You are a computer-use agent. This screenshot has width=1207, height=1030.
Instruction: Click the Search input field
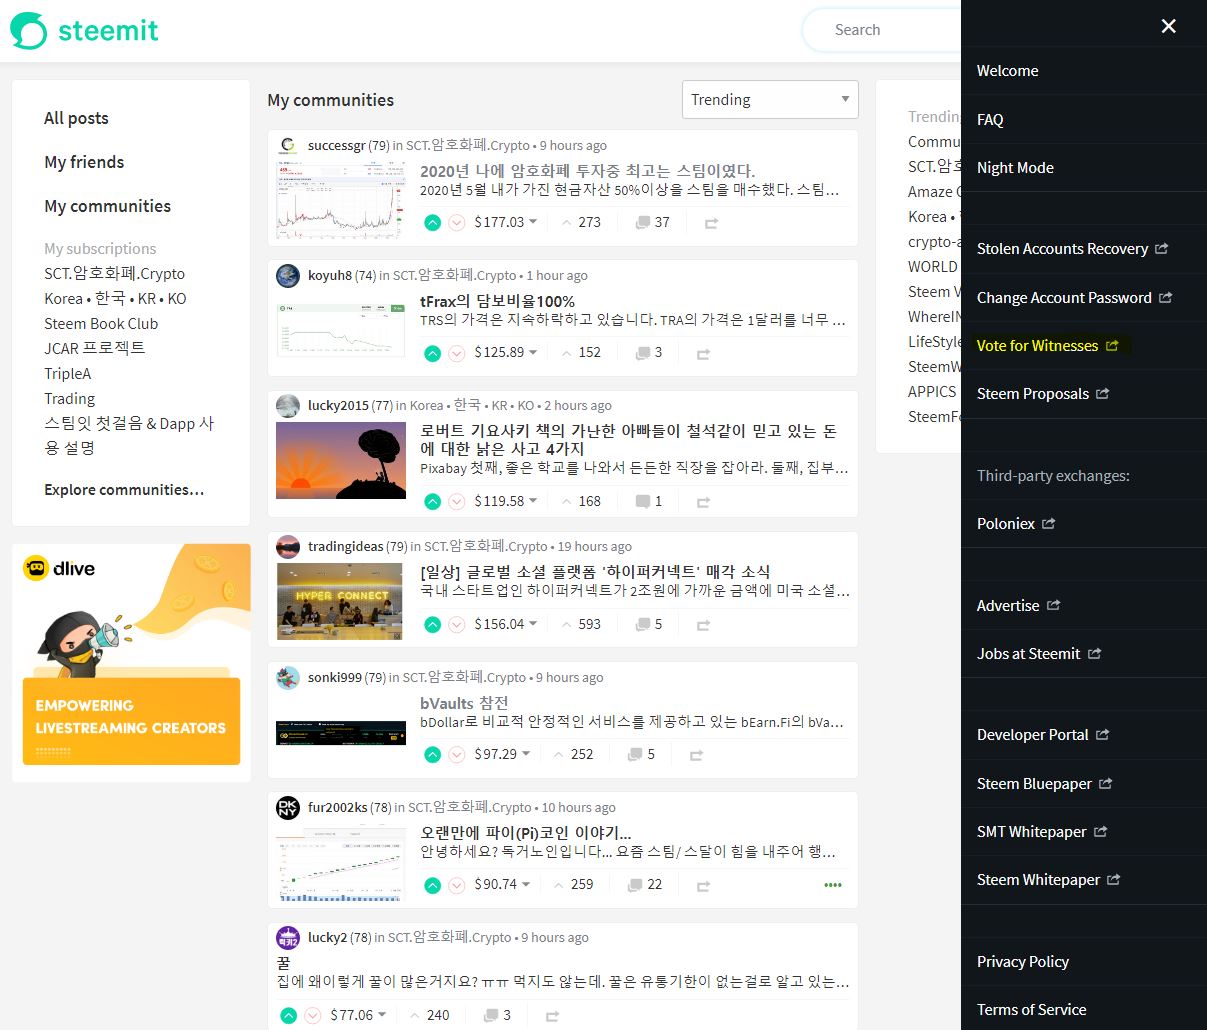882,30
